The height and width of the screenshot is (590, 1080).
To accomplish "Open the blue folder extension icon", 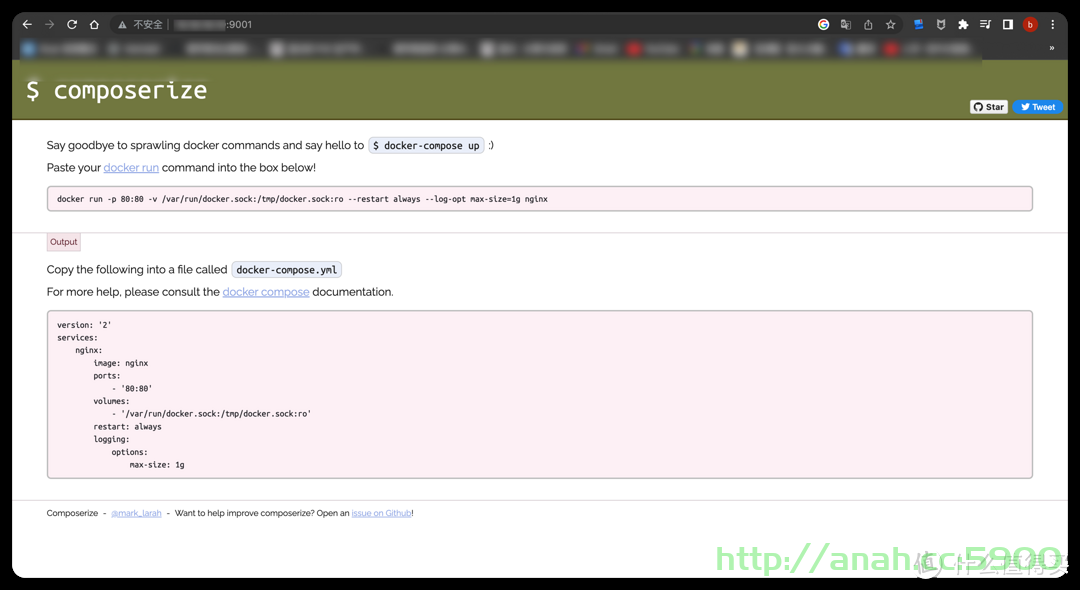I will [918, 25].
